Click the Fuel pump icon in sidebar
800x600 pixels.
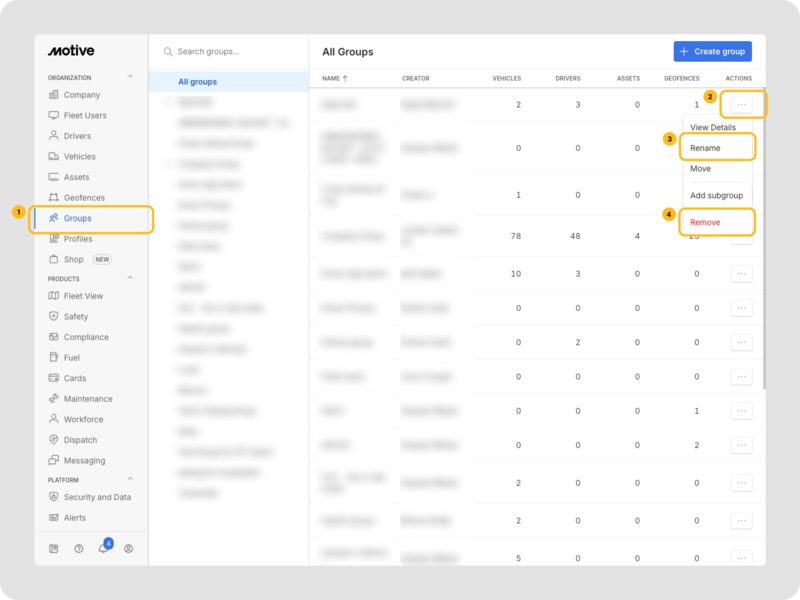click(x=54, y=357)
